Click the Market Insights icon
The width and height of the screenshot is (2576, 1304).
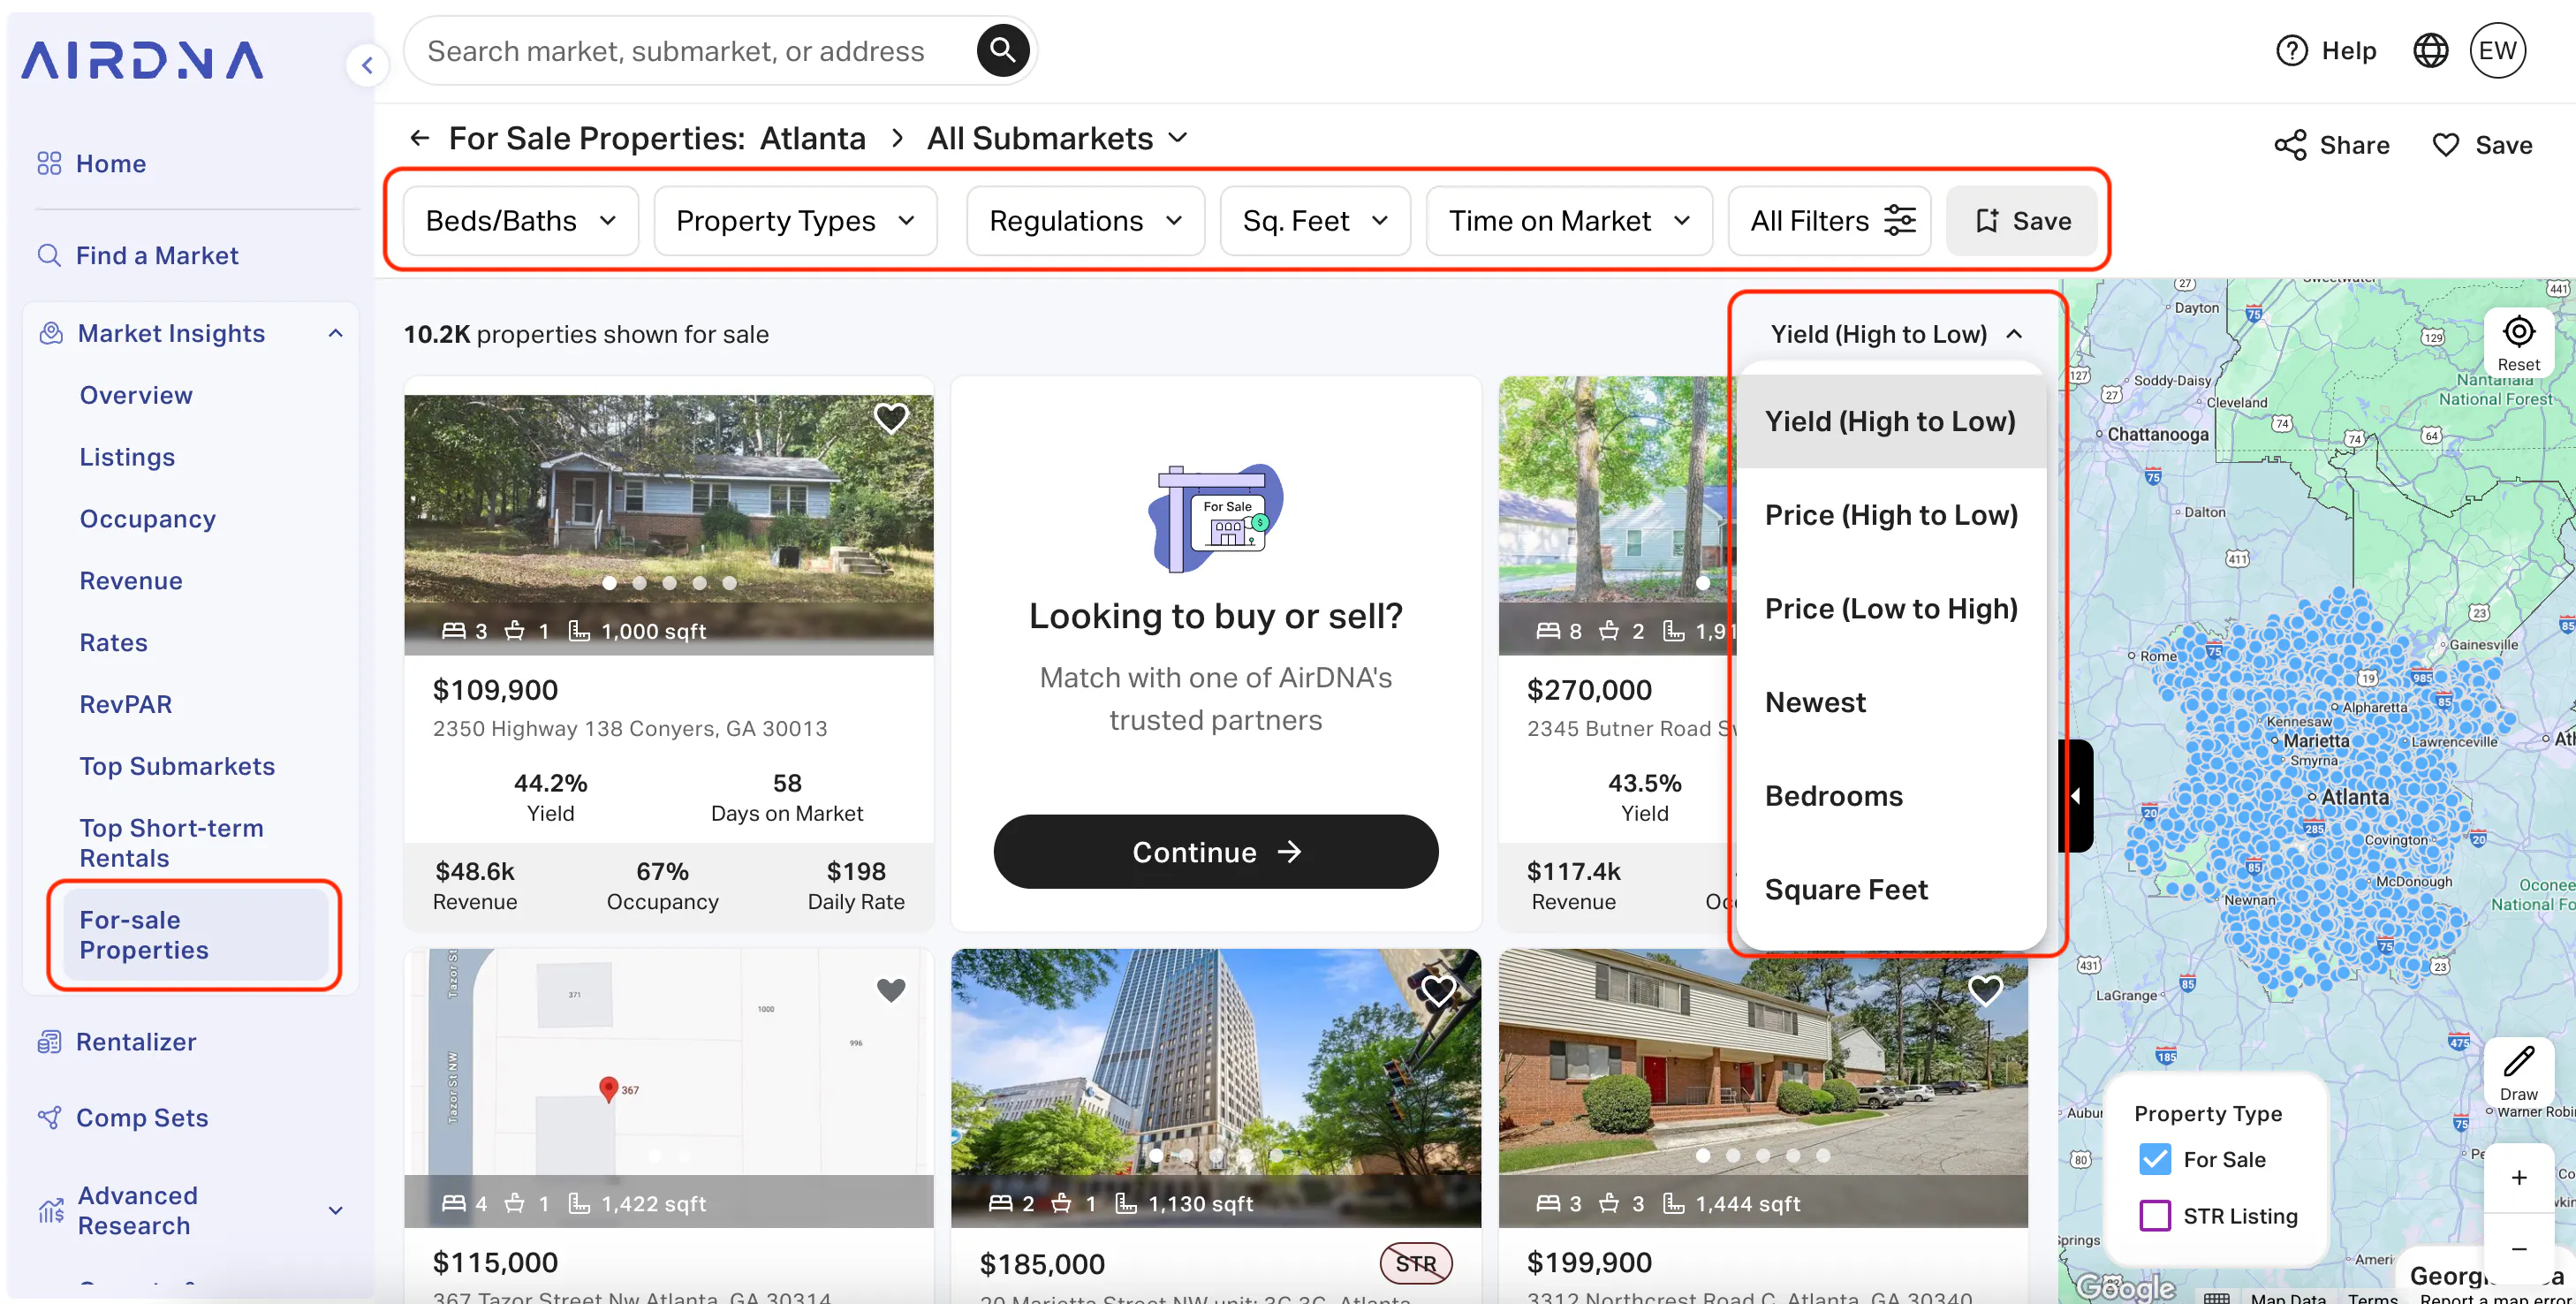pos(51,333)
